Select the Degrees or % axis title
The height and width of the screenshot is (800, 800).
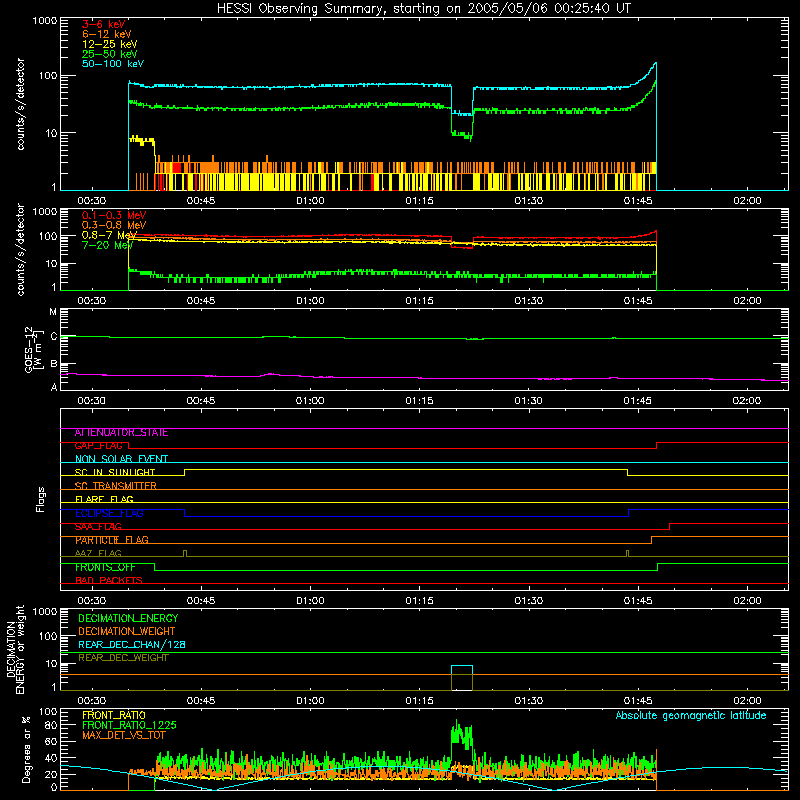(x=26, y=749)
